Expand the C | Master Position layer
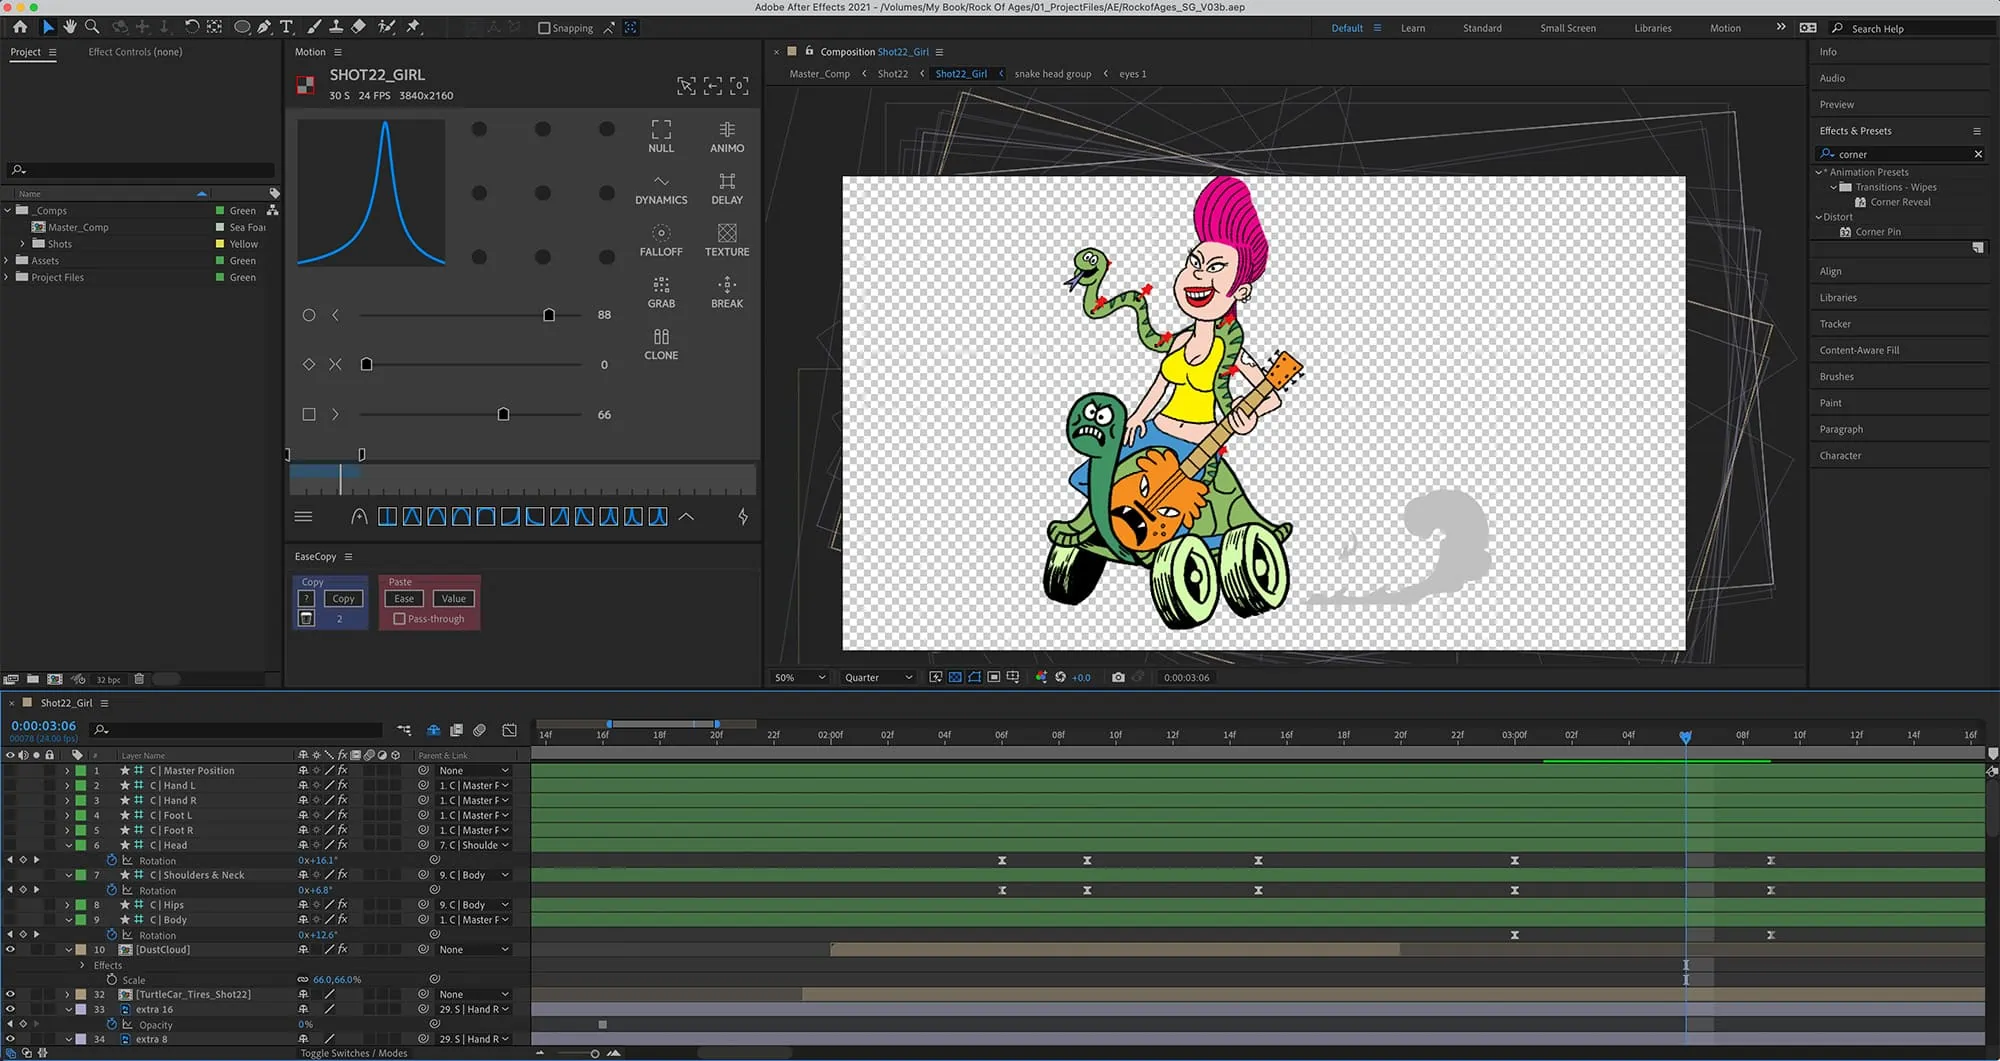The height and width of the screenshot is (1061, 2000). pos(67,771)
